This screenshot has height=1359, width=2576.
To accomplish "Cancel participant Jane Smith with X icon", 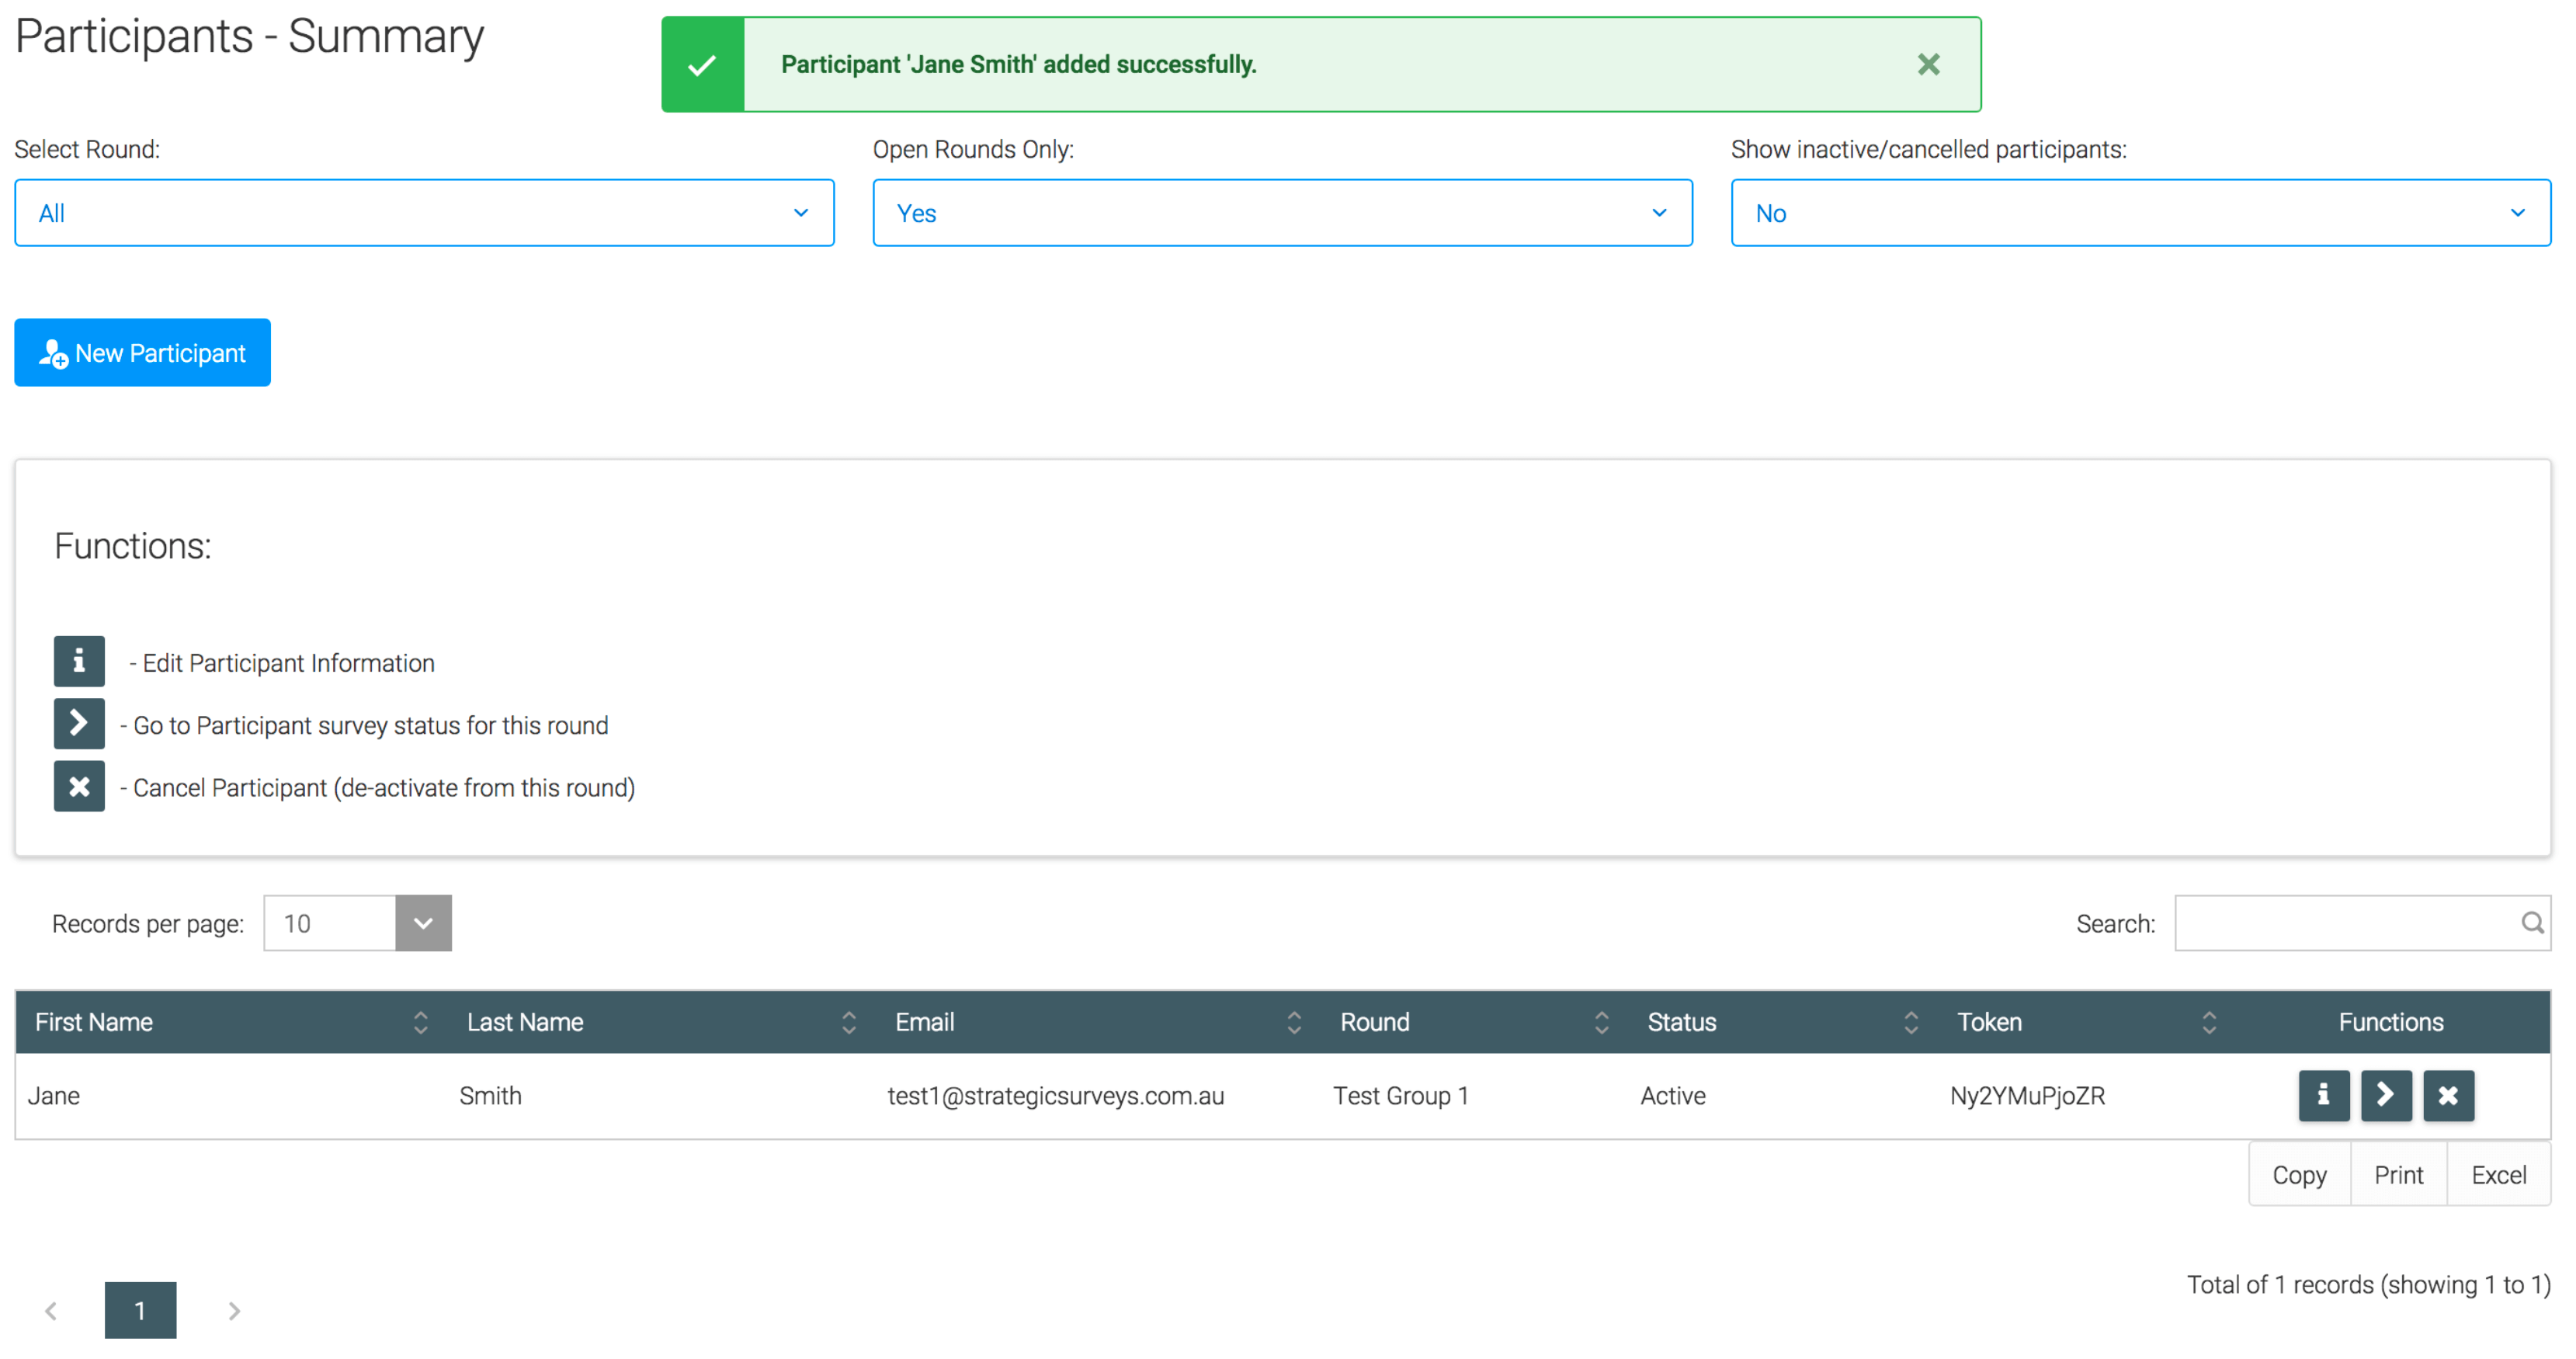I will 2448,1095.
